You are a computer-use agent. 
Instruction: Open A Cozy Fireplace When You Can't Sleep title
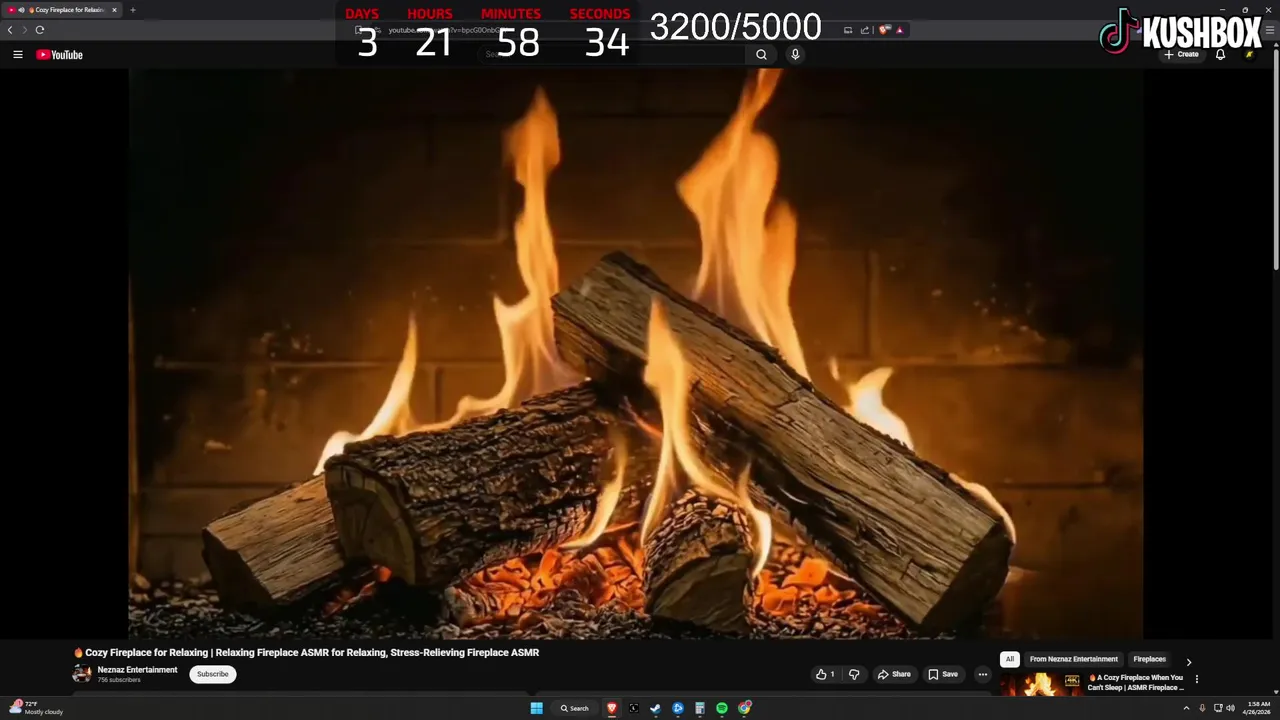1137,682
